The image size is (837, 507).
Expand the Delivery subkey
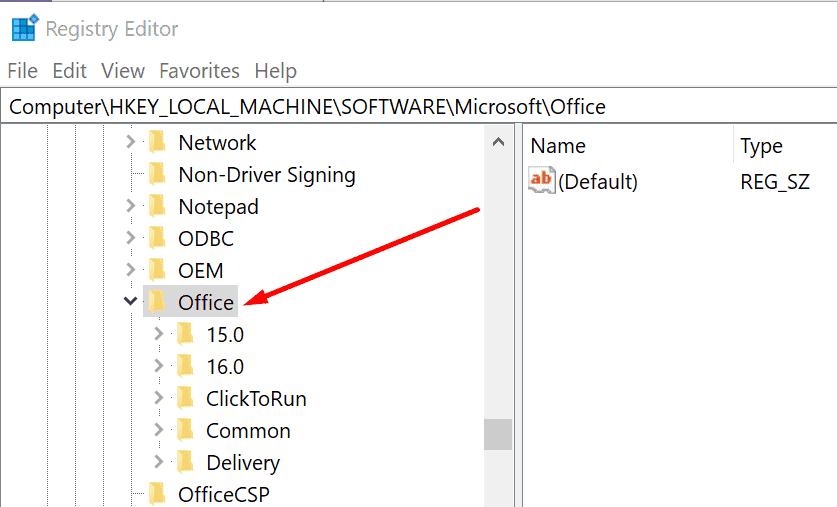click(159, 462)
